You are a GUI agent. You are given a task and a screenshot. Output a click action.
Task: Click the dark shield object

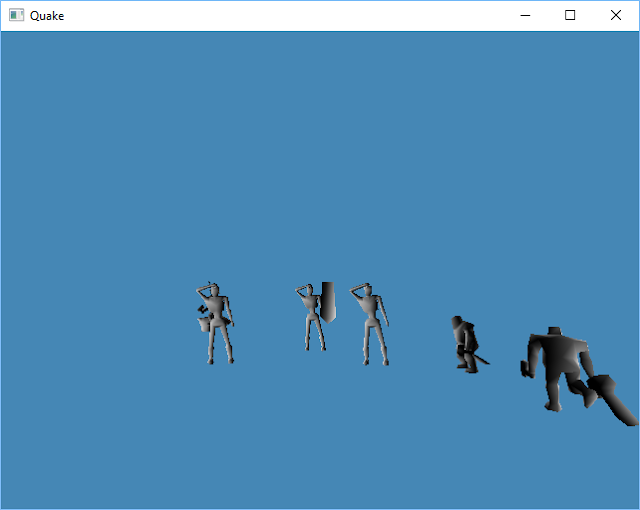point(328,302)
